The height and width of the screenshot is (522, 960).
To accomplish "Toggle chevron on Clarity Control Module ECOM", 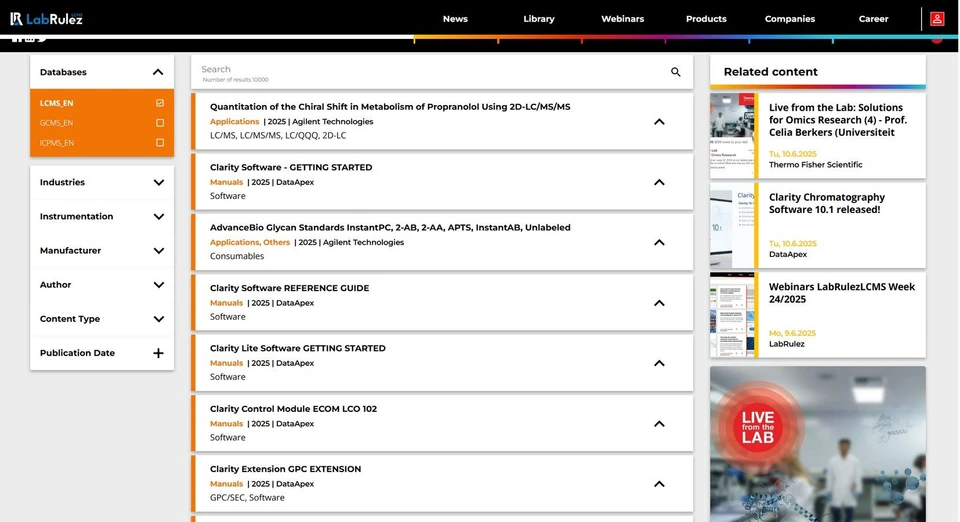I will [x=659, y=423].
